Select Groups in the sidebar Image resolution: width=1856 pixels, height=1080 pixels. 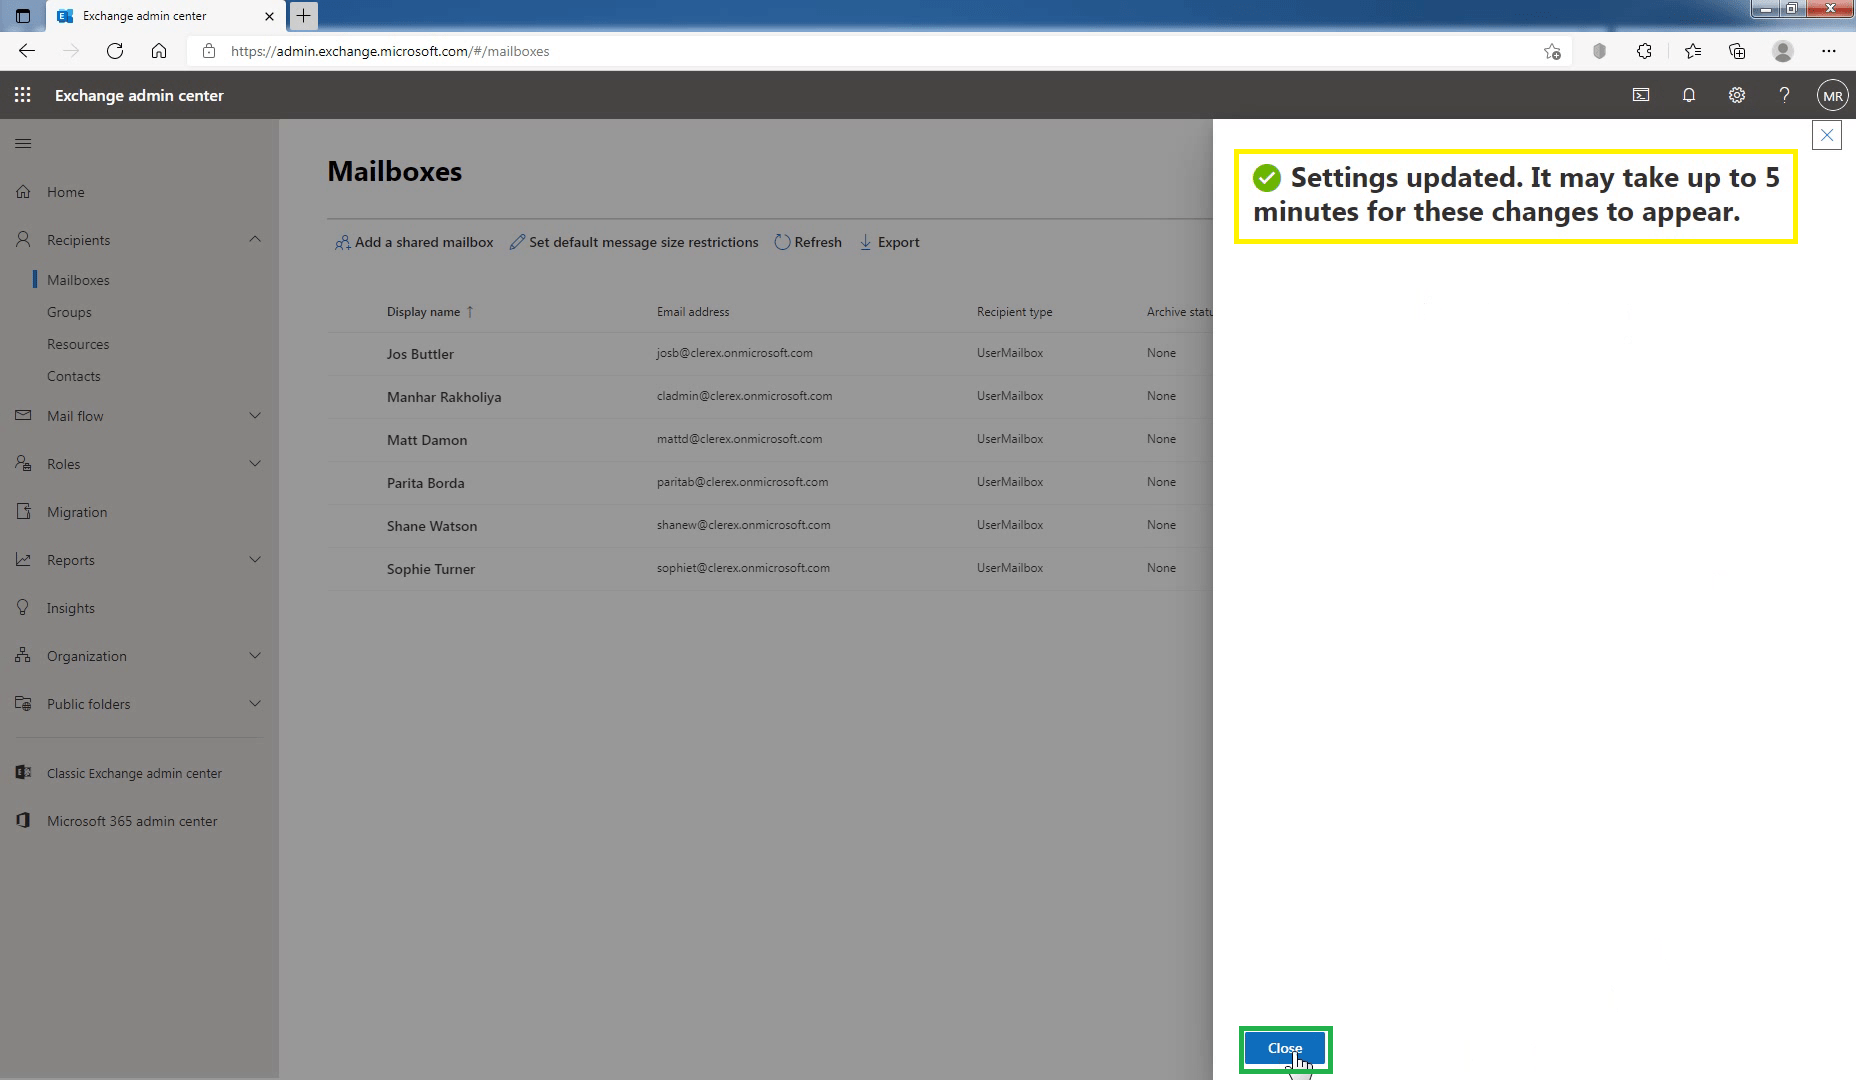69,311
